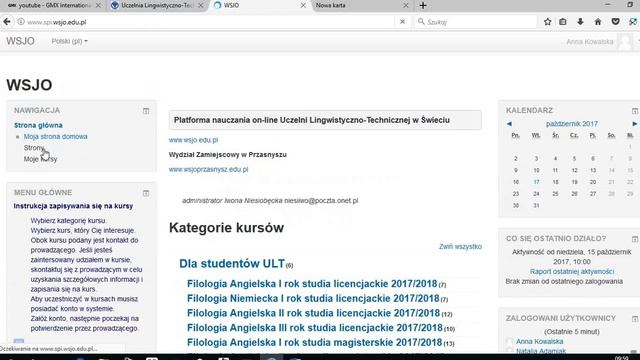Viewport: 640px width, 360px height.
Task: Bookmark this page with the star icon
Action: pyautogui.click(x=548, y=22)
